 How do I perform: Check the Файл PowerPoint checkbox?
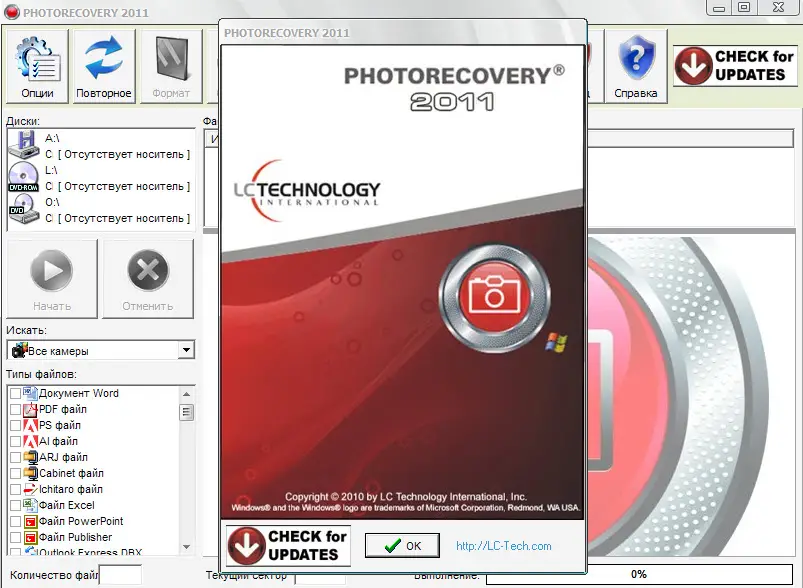[x=15, y=521]
